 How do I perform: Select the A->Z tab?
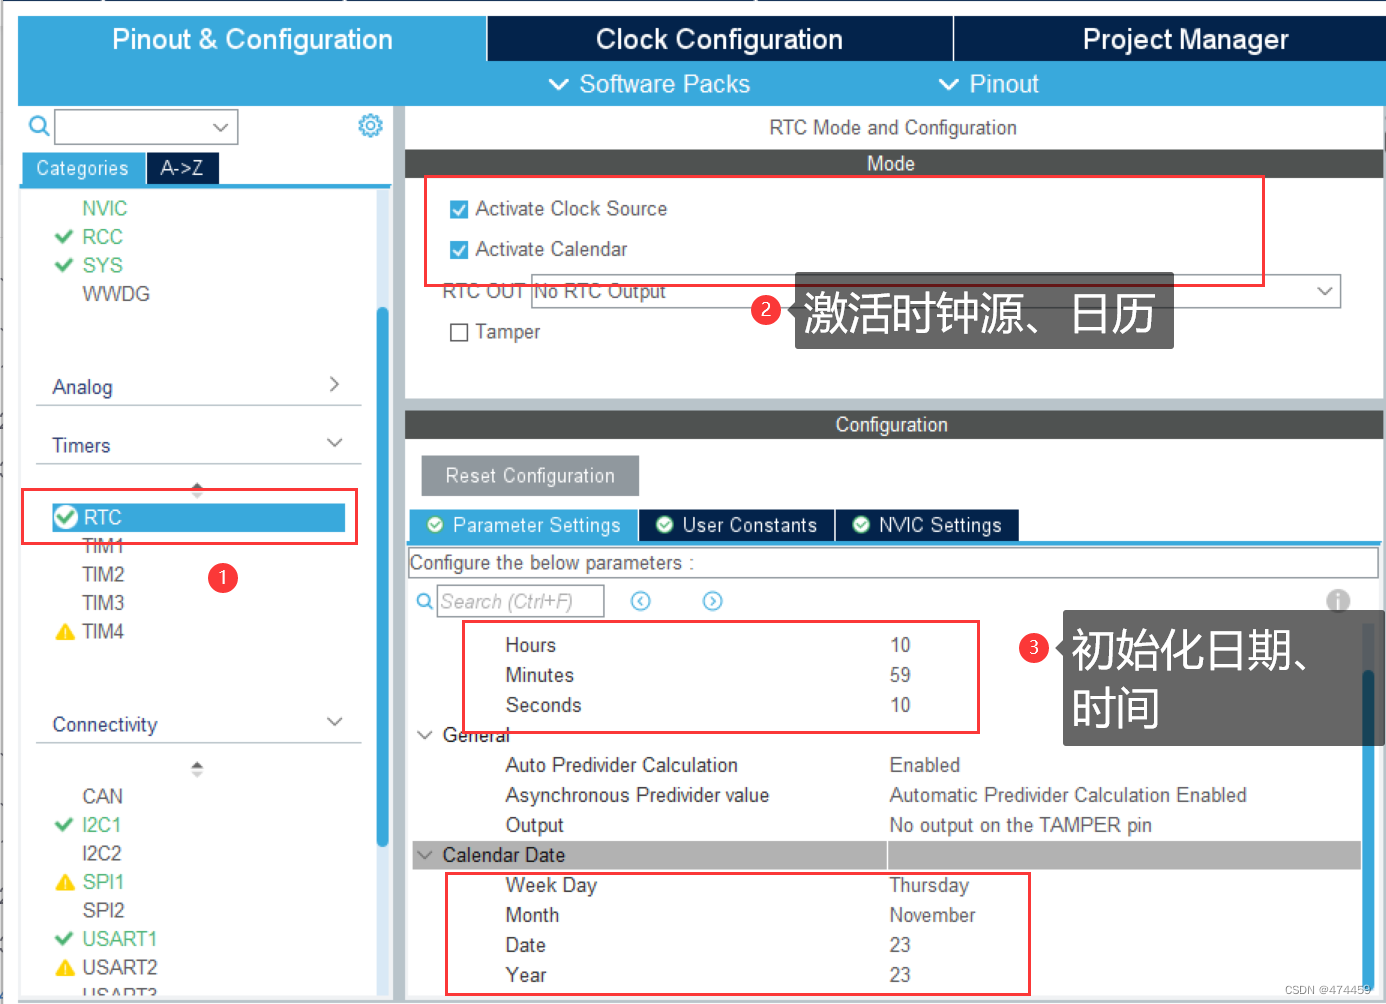pyautogui.click(x=182, y=168)
